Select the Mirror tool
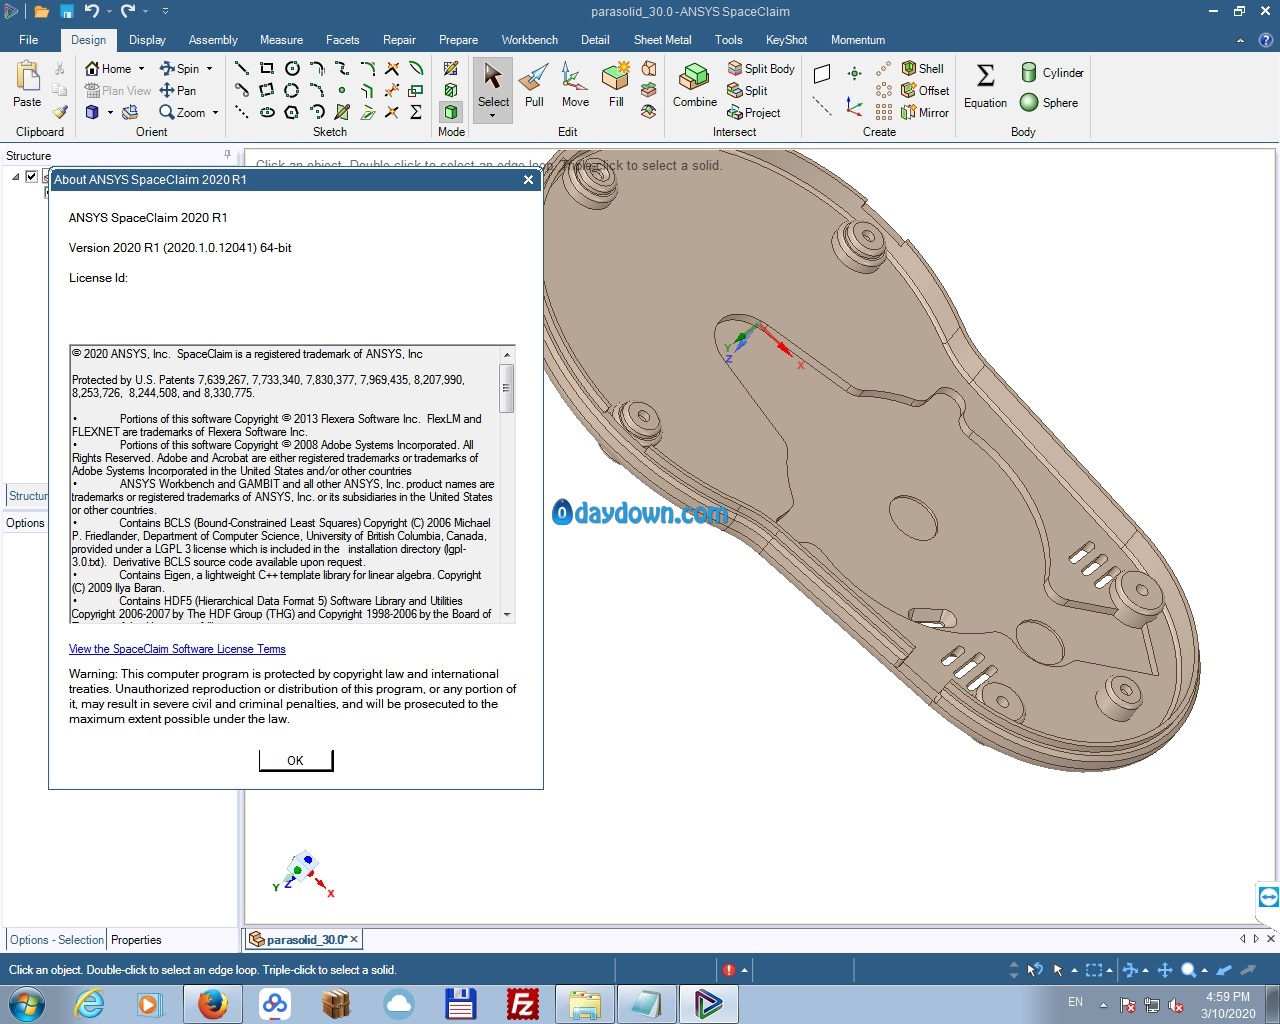 [x=925, y=112]
